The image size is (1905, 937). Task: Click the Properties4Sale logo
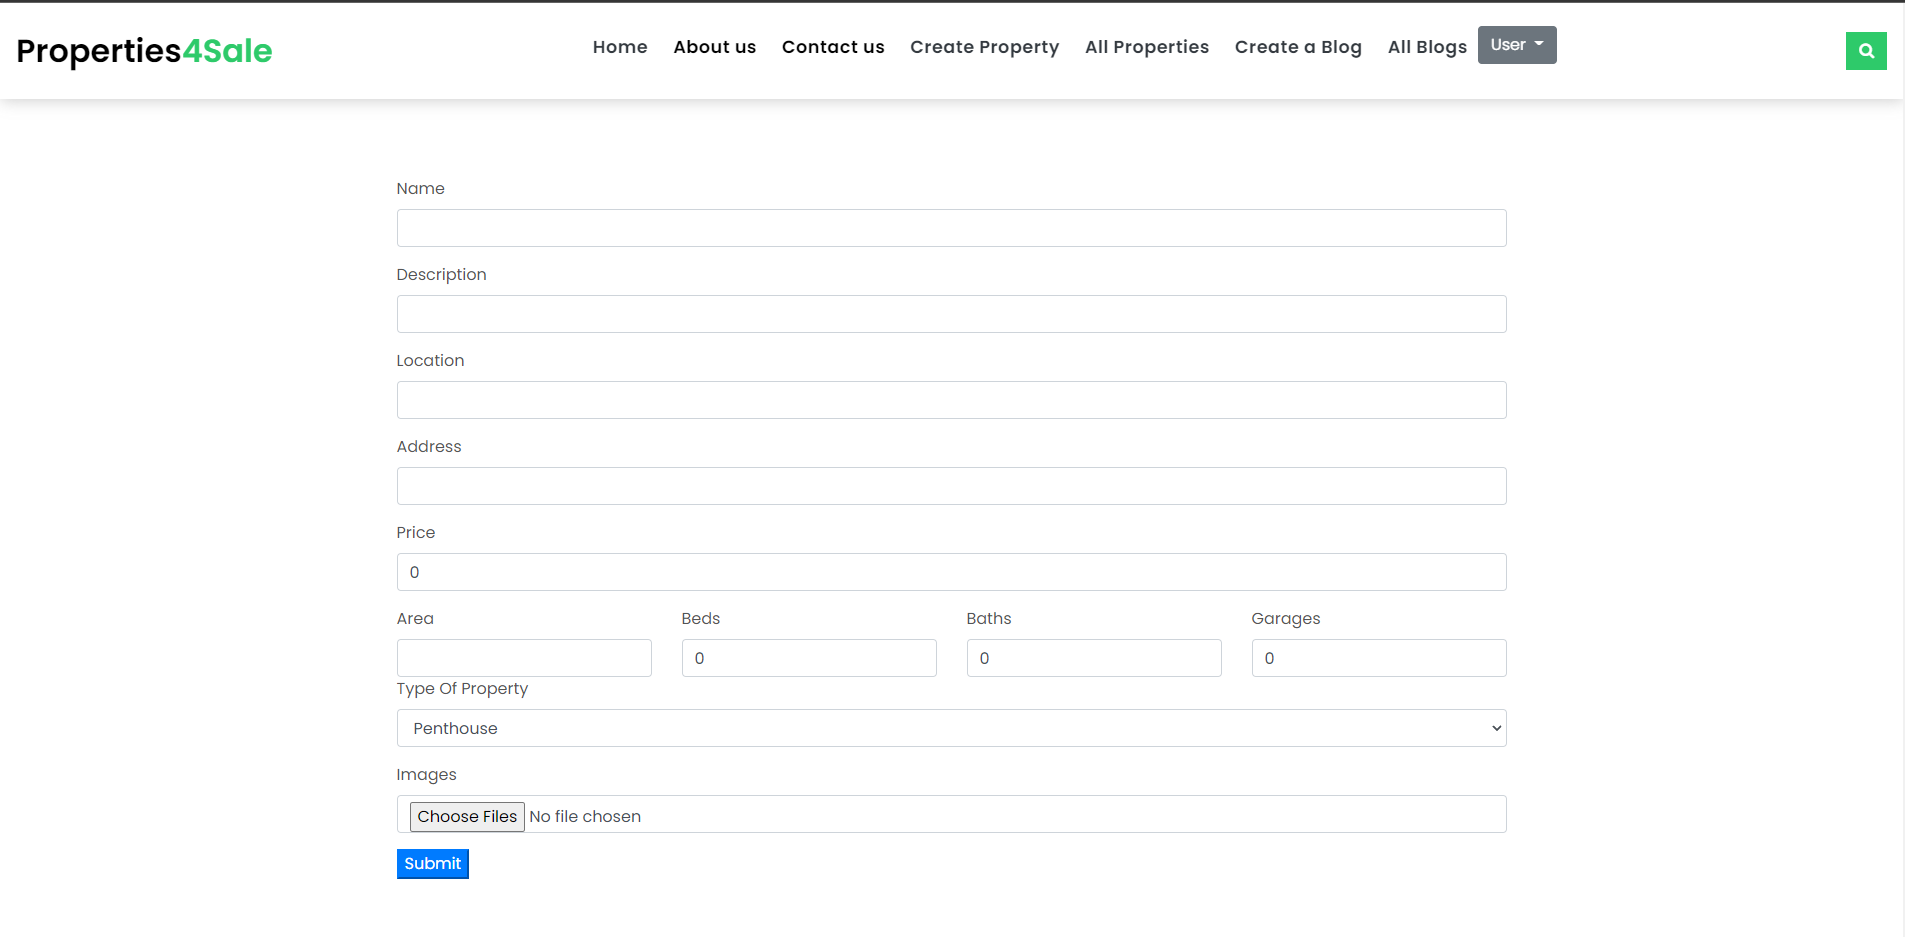tap(143, 50)
